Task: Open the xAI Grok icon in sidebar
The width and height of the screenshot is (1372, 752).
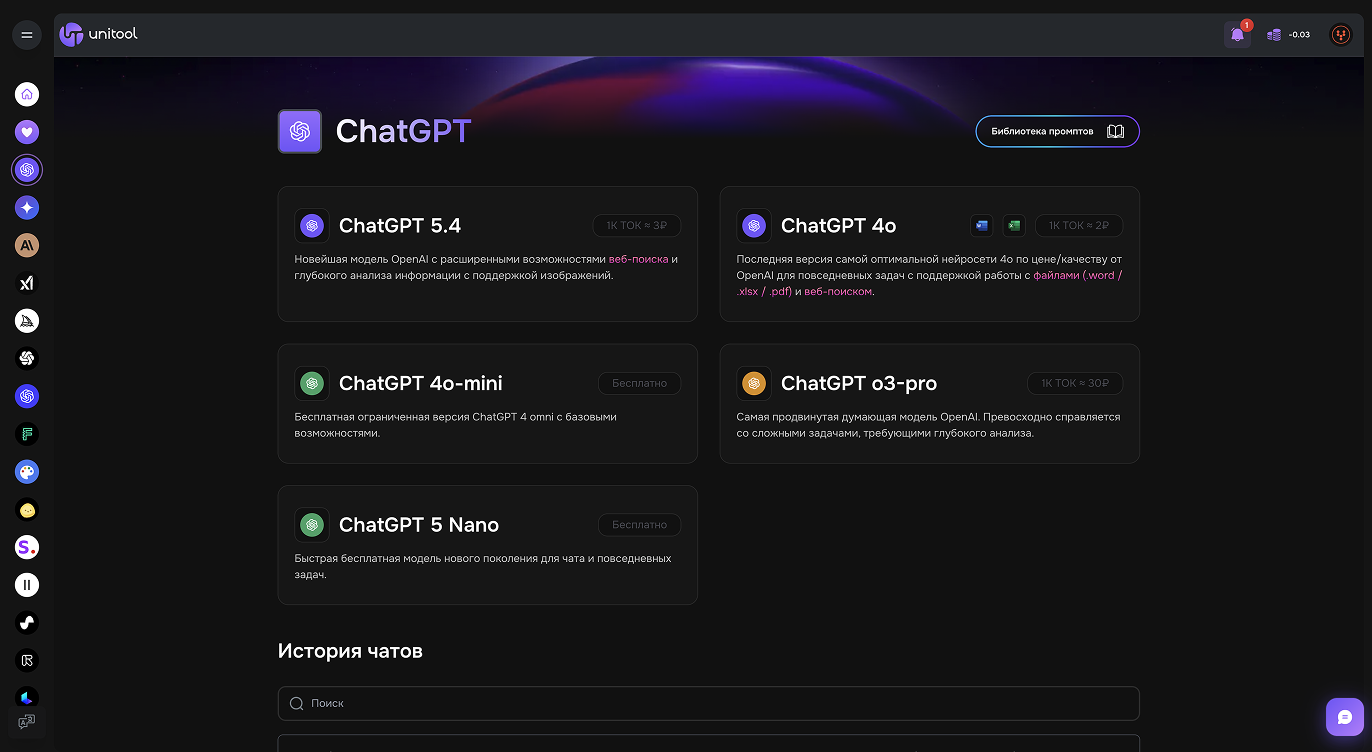Action: [x=27, y=283]
